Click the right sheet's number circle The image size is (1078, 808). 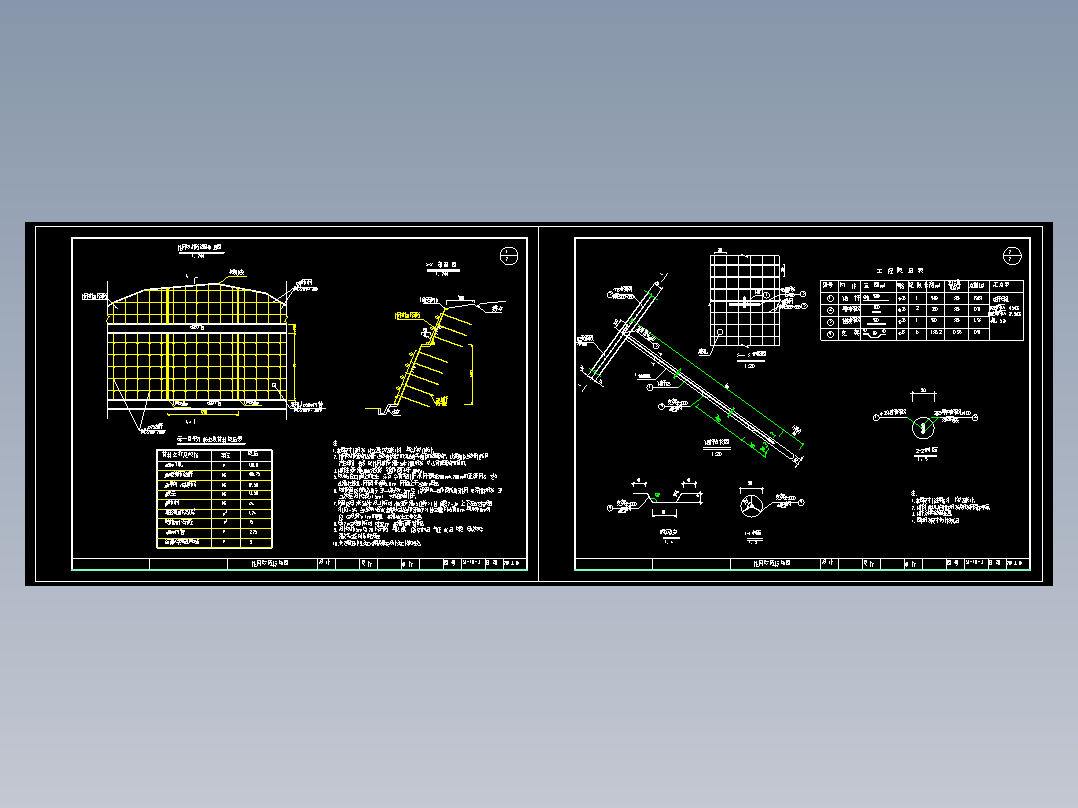click(x=1012, y=256)
